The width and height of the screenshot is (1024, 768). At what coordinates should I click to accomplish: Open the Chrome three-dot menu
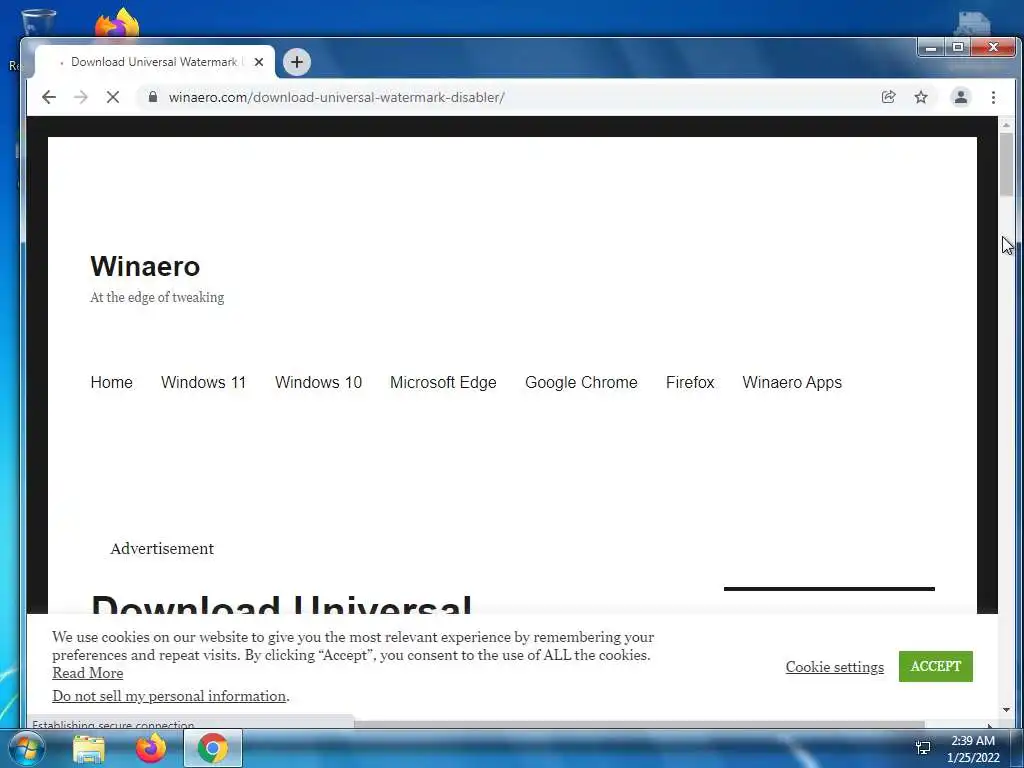[993, 97]
